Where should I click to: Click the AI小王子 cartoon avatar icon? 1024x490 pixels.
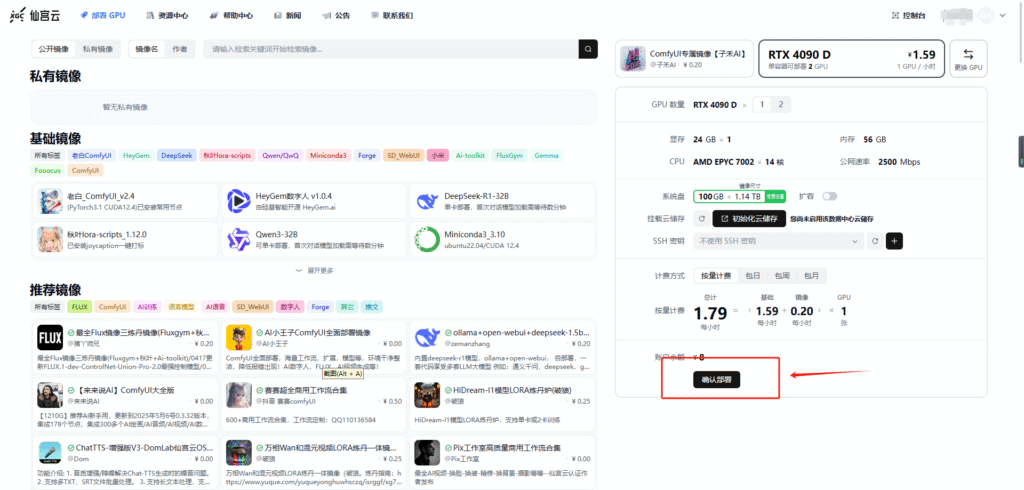coord(239,338)
